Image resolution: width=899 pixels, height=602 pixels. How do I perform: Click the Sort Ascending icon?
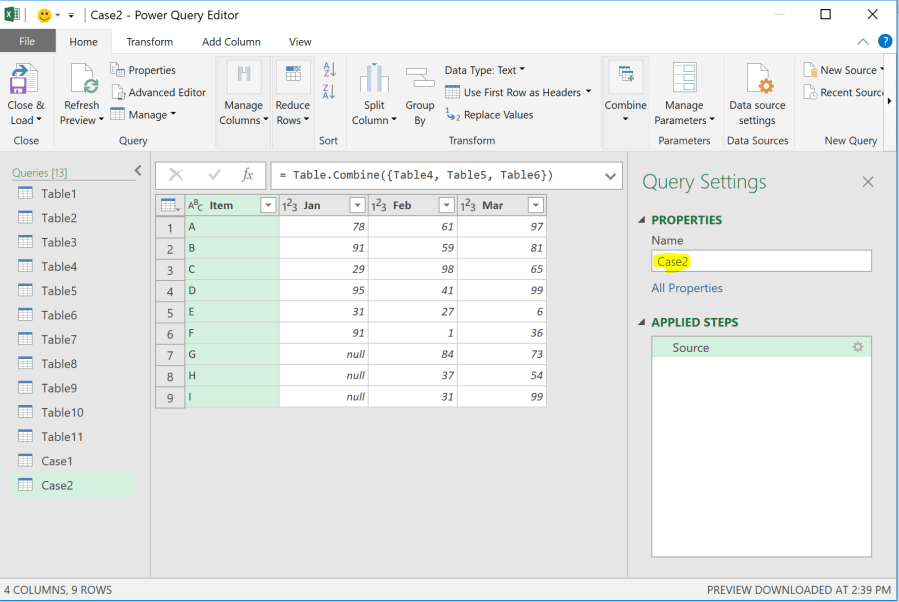[x=330, y=70]
